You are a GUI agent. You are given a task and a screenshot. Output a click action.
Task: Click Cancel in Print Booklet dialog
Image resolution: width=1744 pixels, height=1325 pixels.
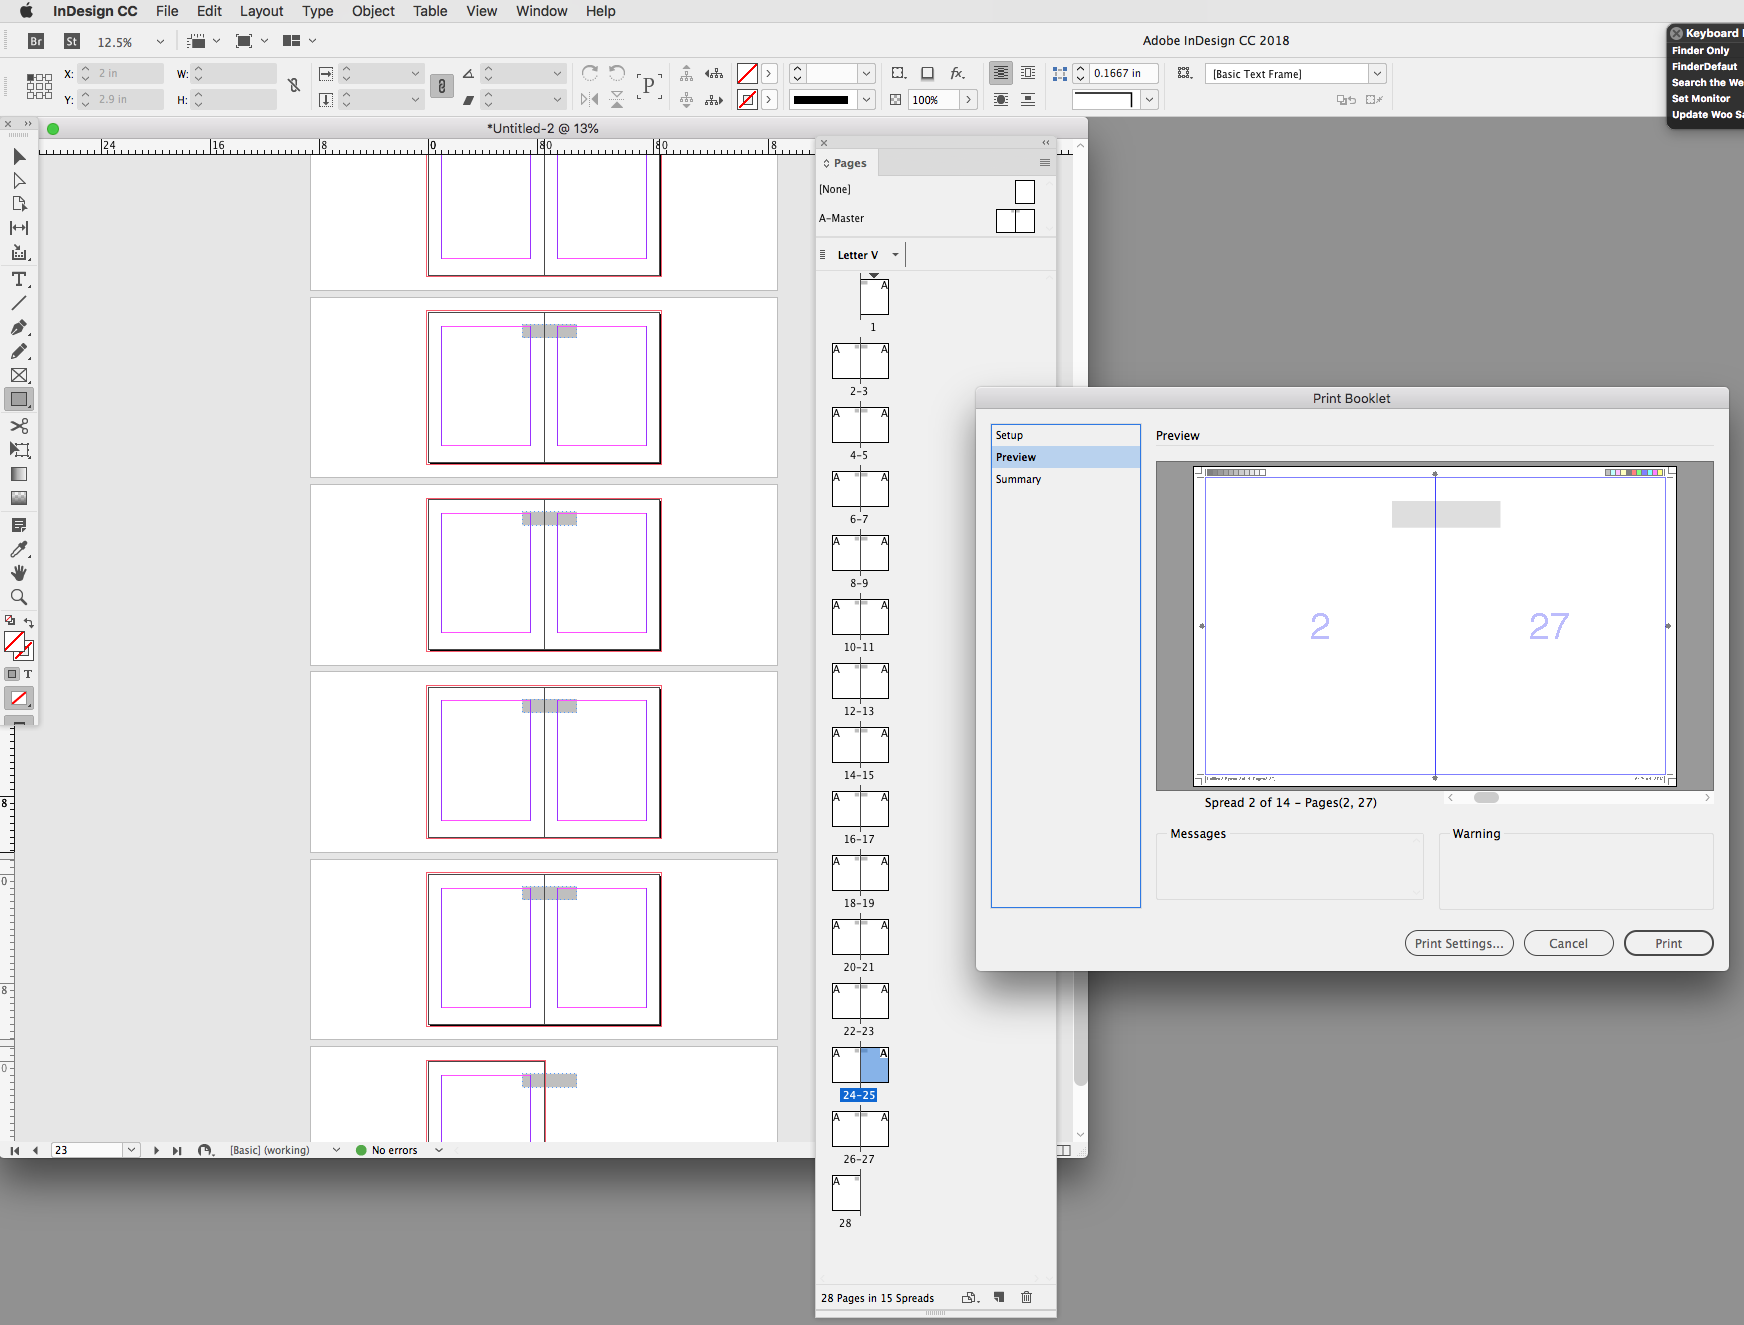click(1568, 943)
